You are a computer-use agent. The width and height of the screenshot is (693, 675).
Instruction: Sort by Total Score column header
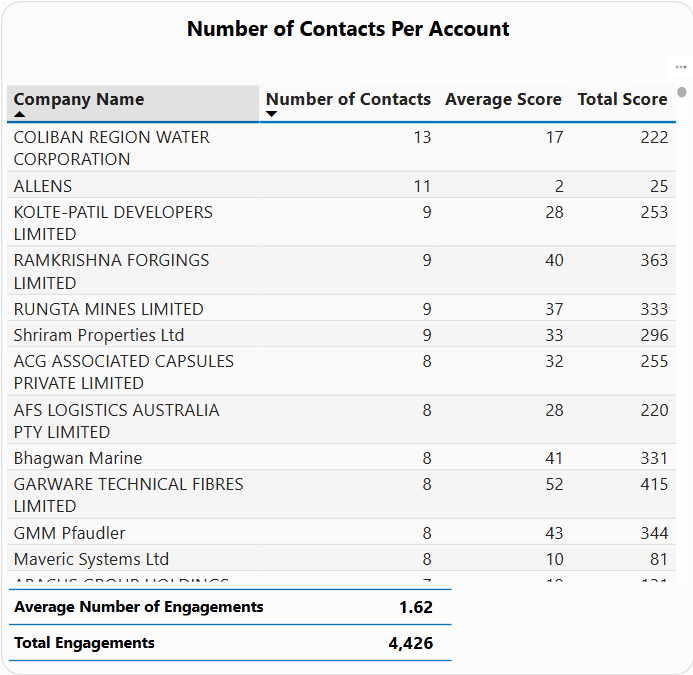point(622,99)
